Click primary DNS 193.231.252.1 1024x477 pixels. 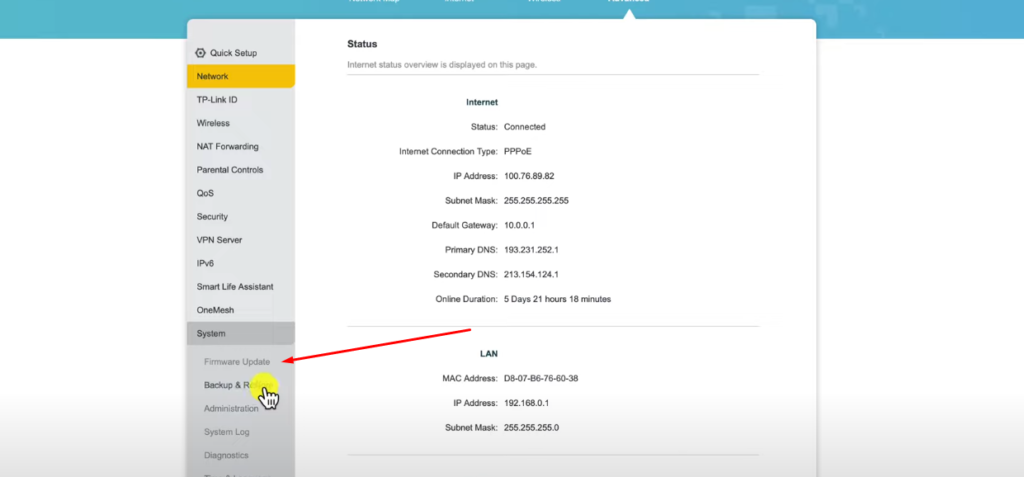[531, 250]
